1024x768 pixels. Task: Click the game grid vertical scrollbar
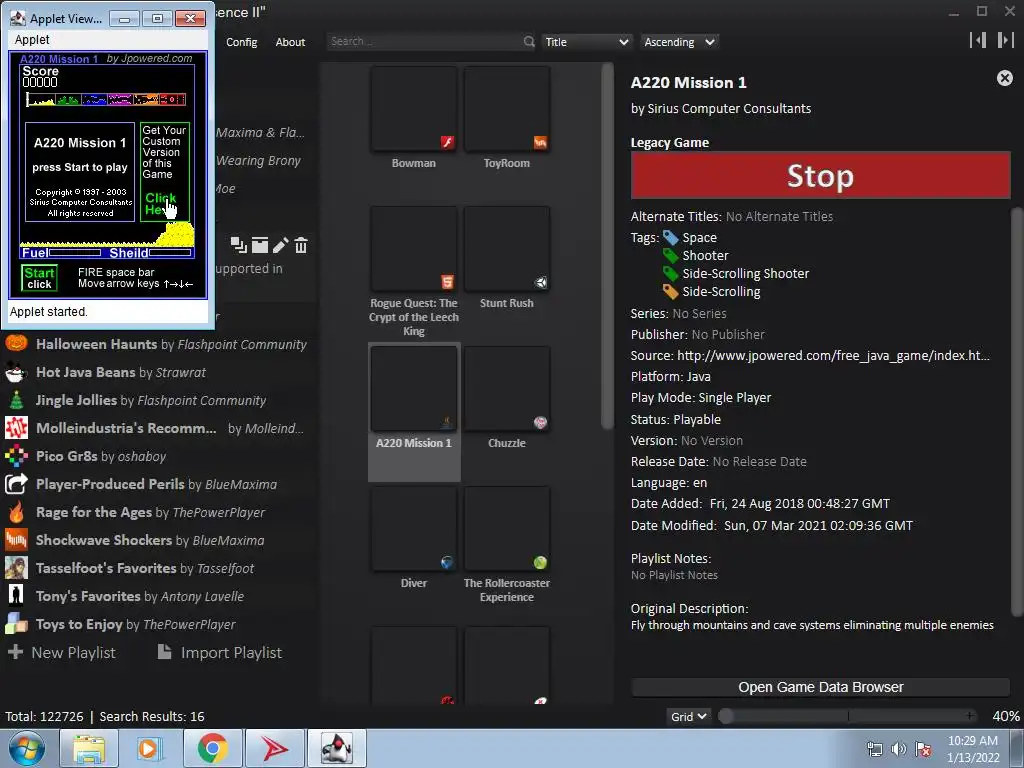coord(607,246)
